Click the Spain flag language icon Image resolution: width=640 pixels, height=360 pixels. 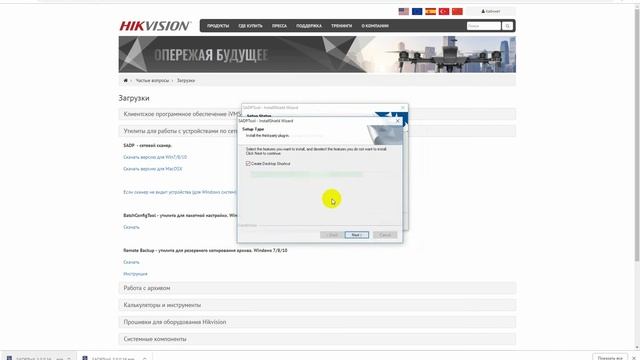coord(430,11)
